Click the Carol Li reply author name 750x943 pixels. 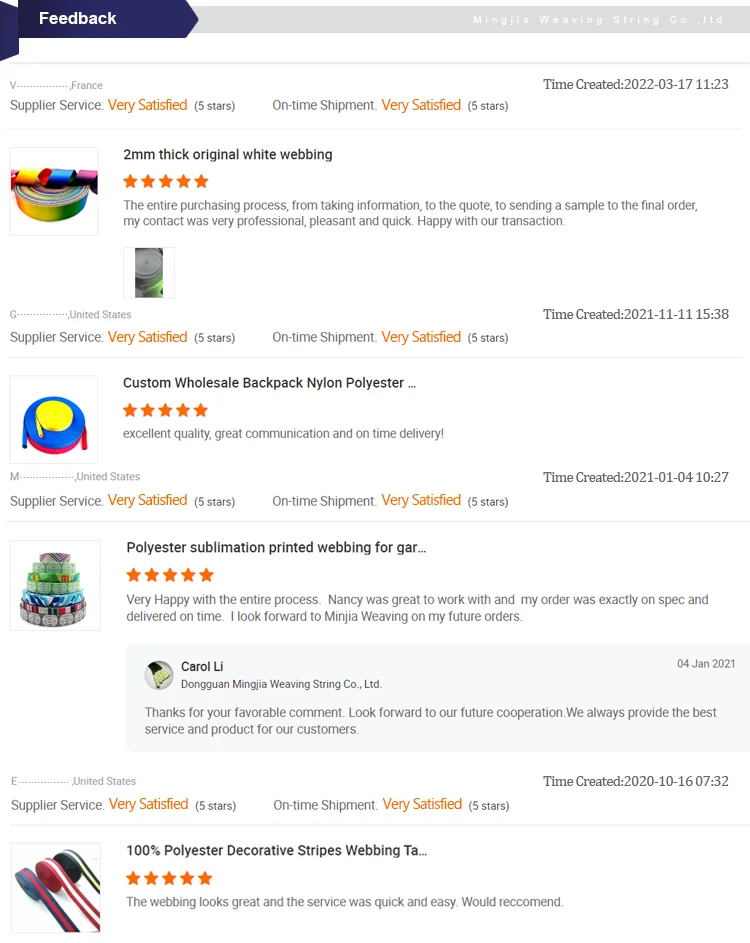(202, 666)
